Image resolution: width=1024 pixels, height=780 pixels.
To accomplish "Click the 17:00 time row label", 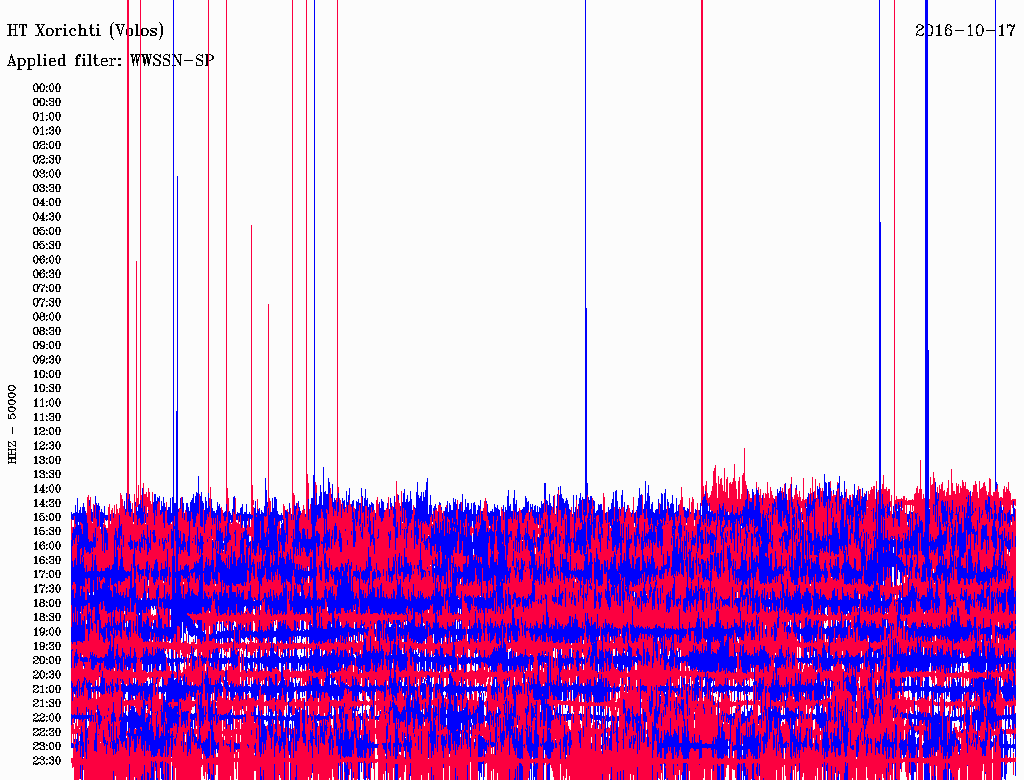I will coord(47,575).
